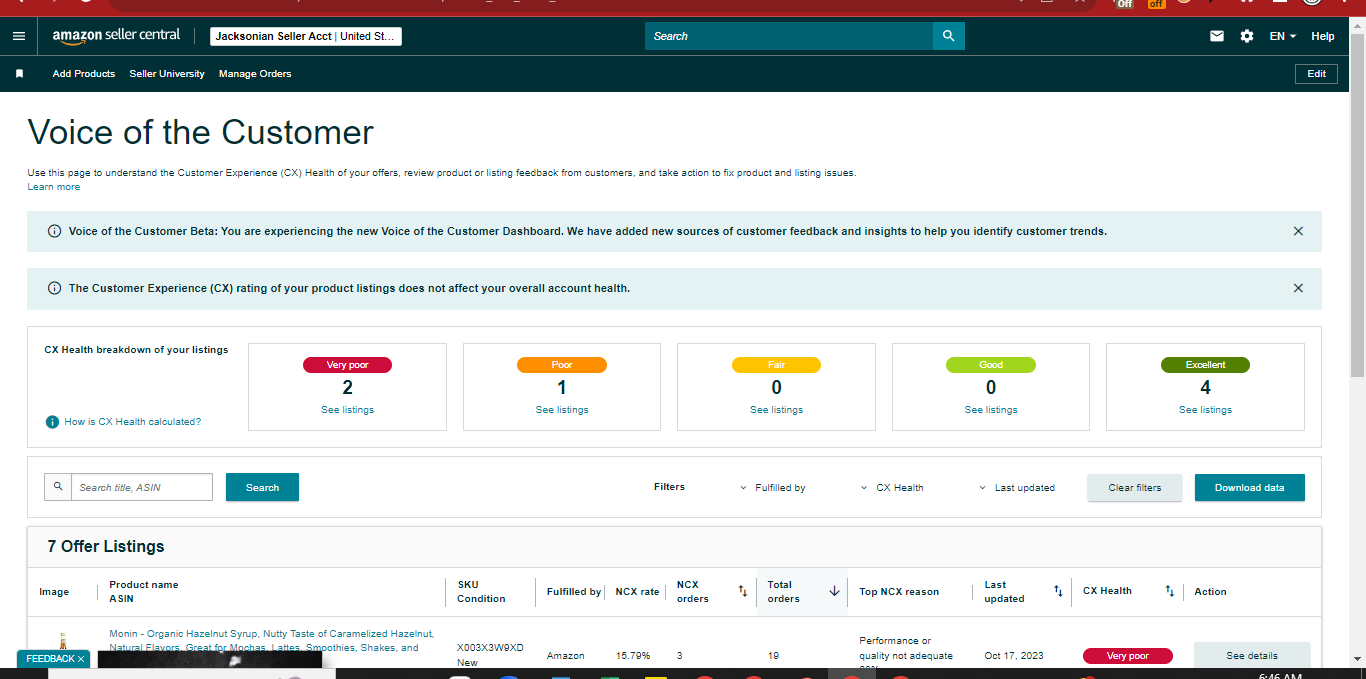Click the Edit favorites bar button

[x=1316, y=74]
